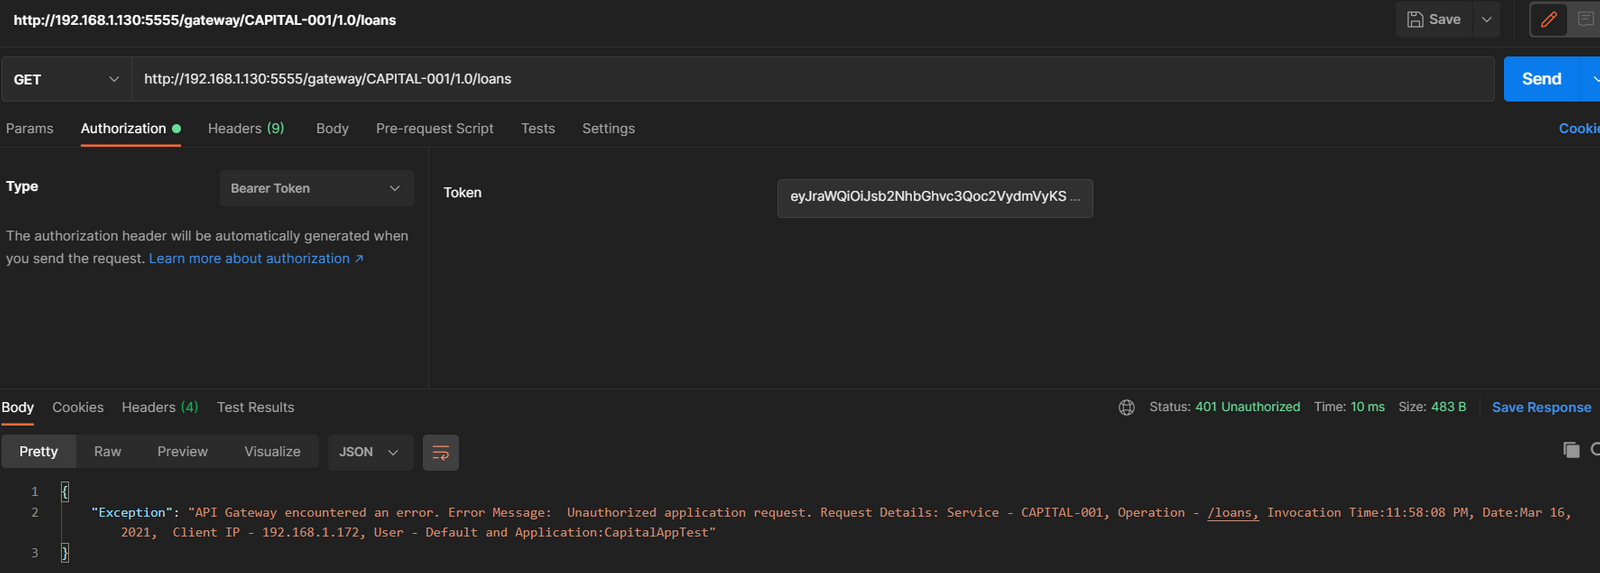Open the Bearer Token type dropdown
The width and height of the screenshot is (1600, 573).
tap(316, 188)
